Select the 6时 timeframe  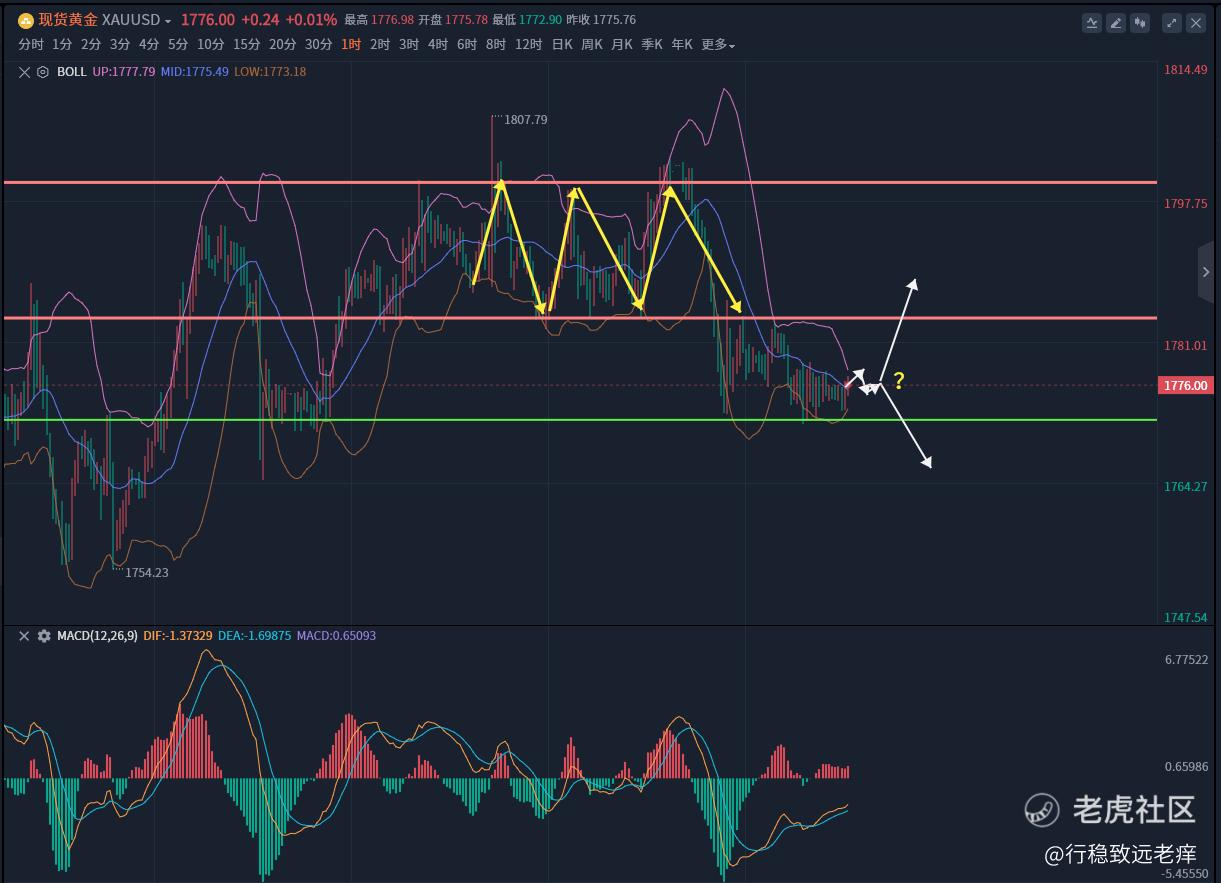[467, 45]
